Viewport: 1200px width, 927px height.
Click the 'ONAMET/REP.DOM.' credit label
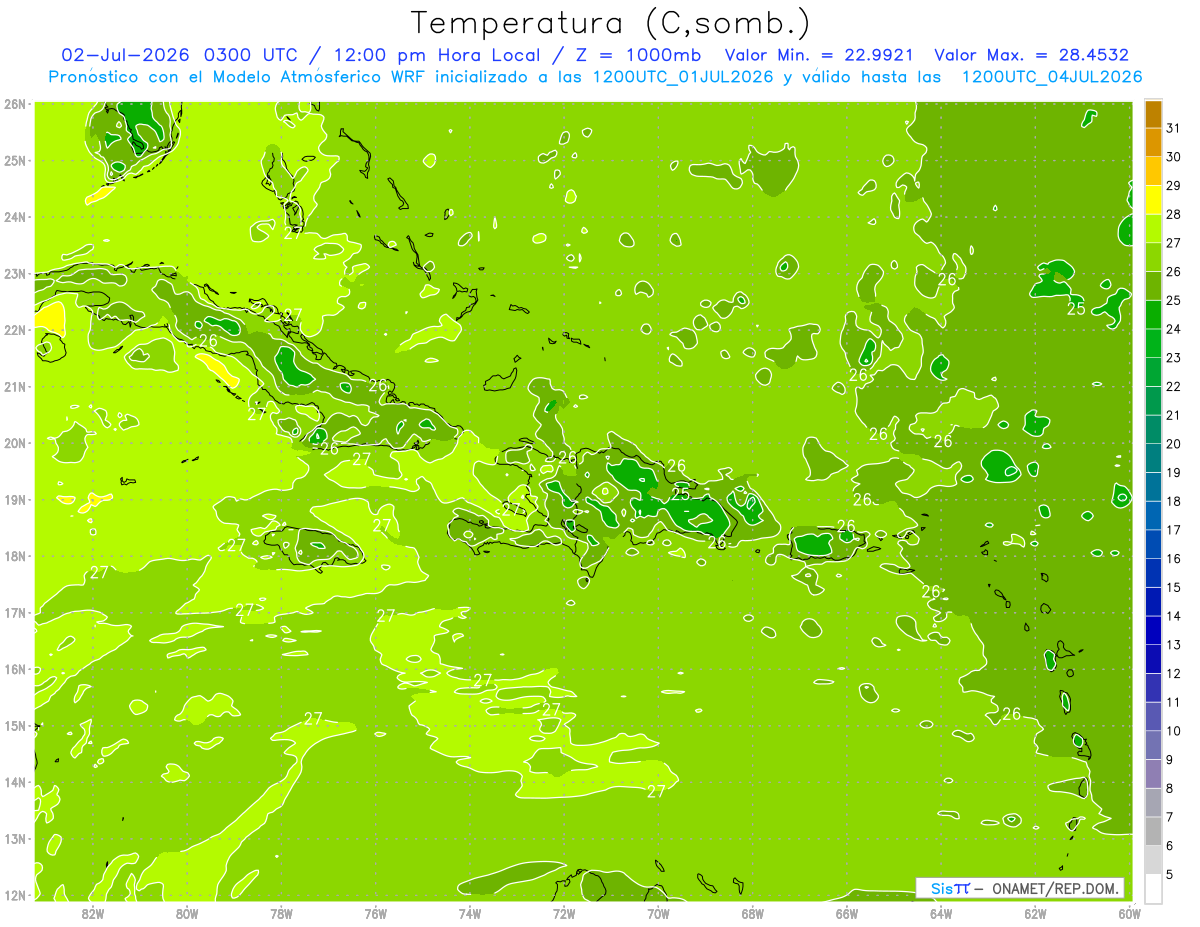(1057, 888)
